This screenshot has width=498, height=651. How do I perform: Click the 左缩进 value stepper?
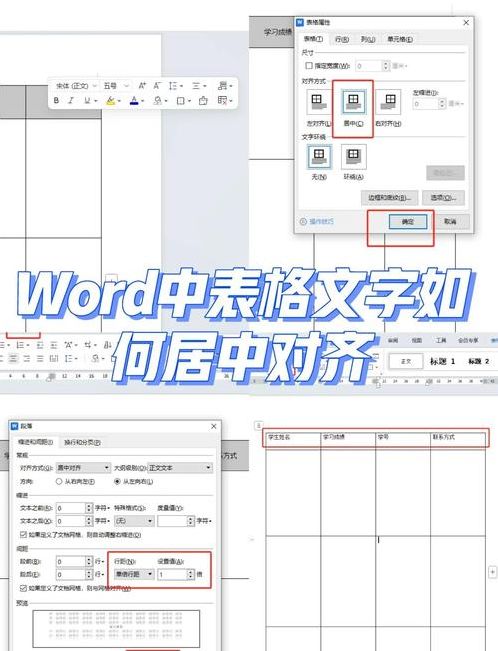pyautogui.click(x=442, y=103)
